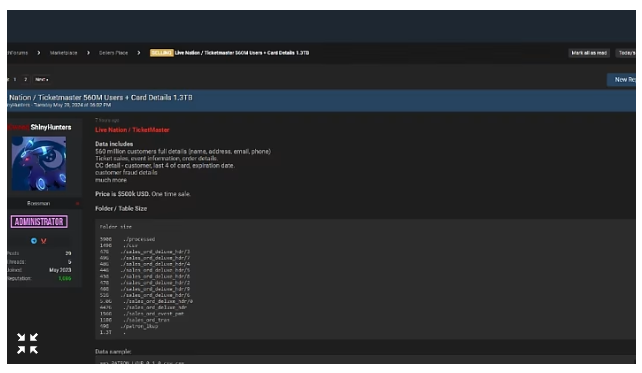Image resolution: width=642 pixels, height=373 pixels.
Task: Go to the Sellers Place breadcrumb
Action: (x=113, y=53)
